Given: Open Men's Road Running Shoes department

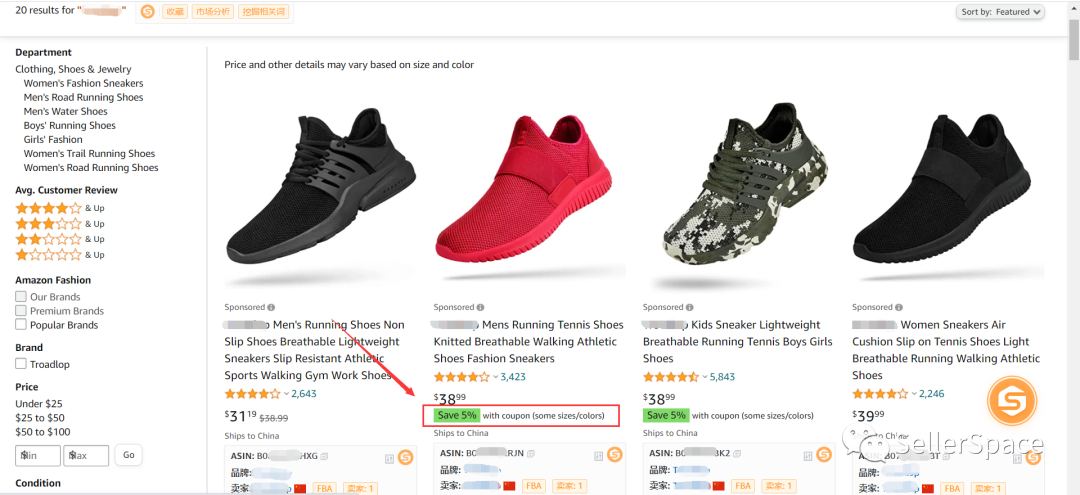Looking at the screenshot, I should (x=83, y=97).
